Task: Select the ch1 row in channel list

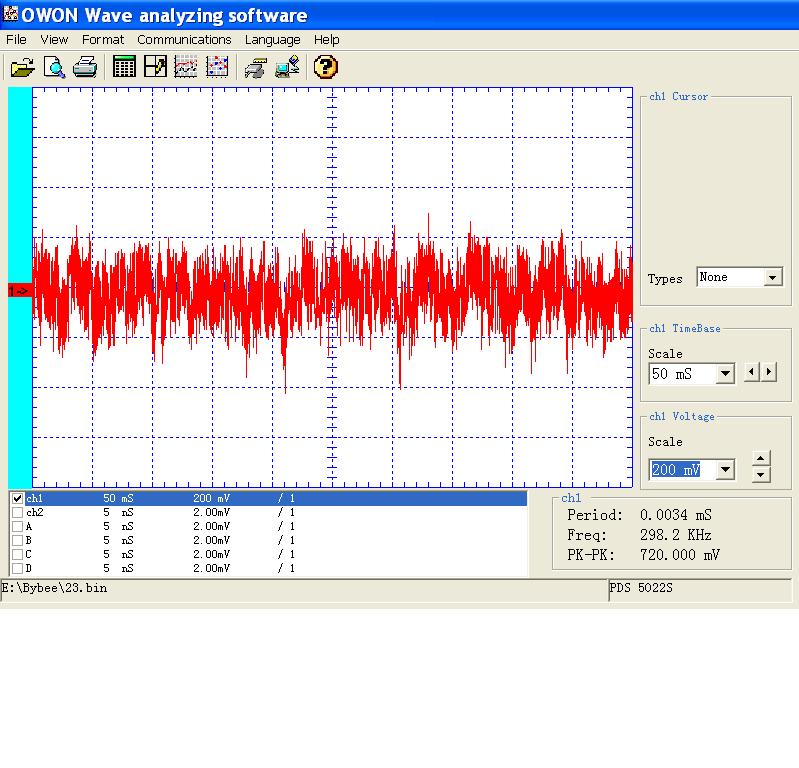Action: pos(276,498)
